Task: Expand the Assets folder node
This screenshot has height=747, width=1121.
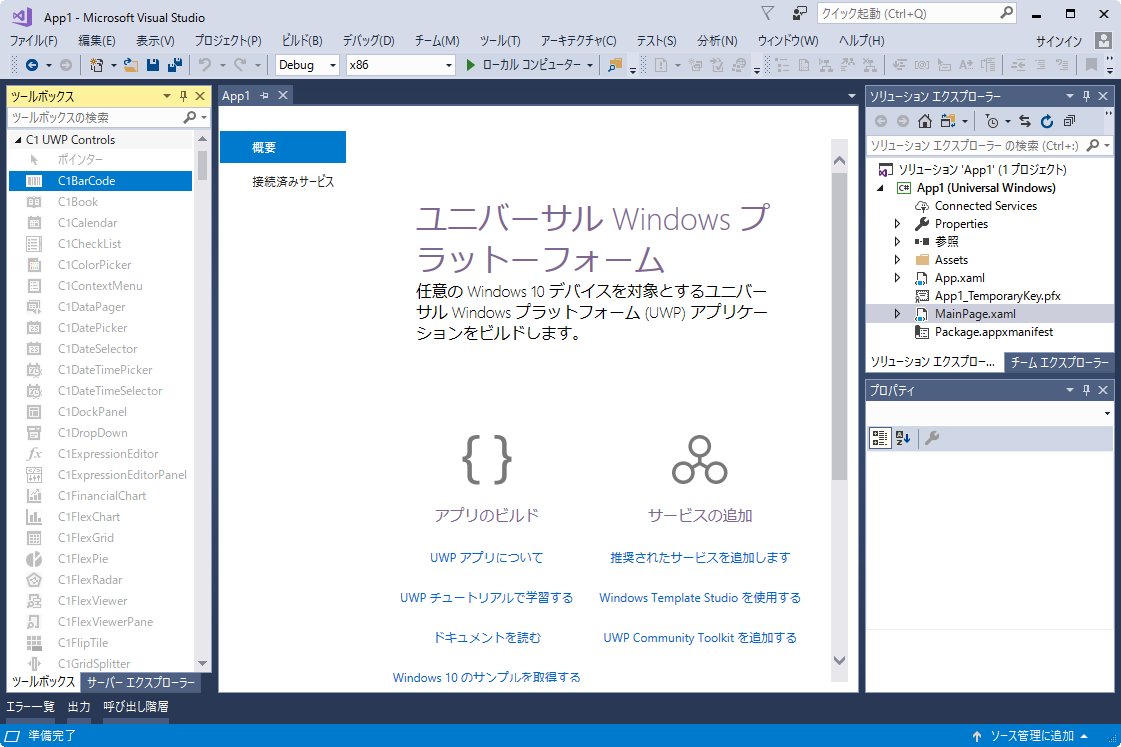Action: [x=897, y=260]
